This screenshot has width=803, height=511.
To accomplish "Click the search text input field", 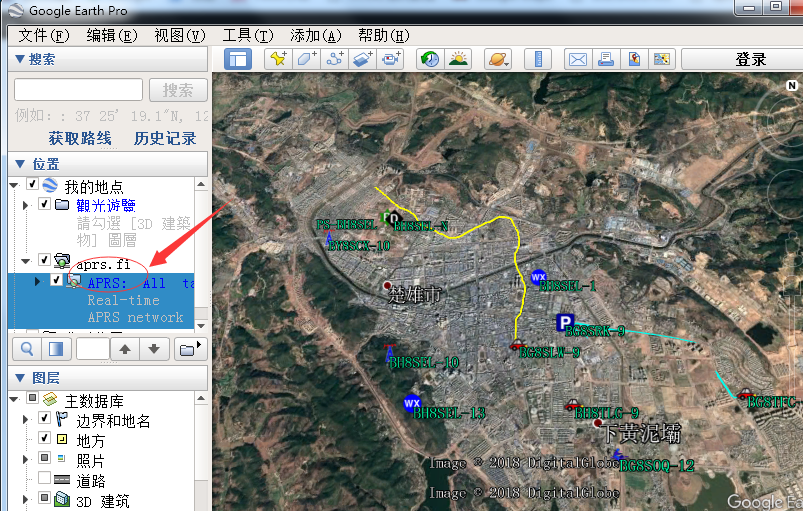I will click(x=78, y=90).
